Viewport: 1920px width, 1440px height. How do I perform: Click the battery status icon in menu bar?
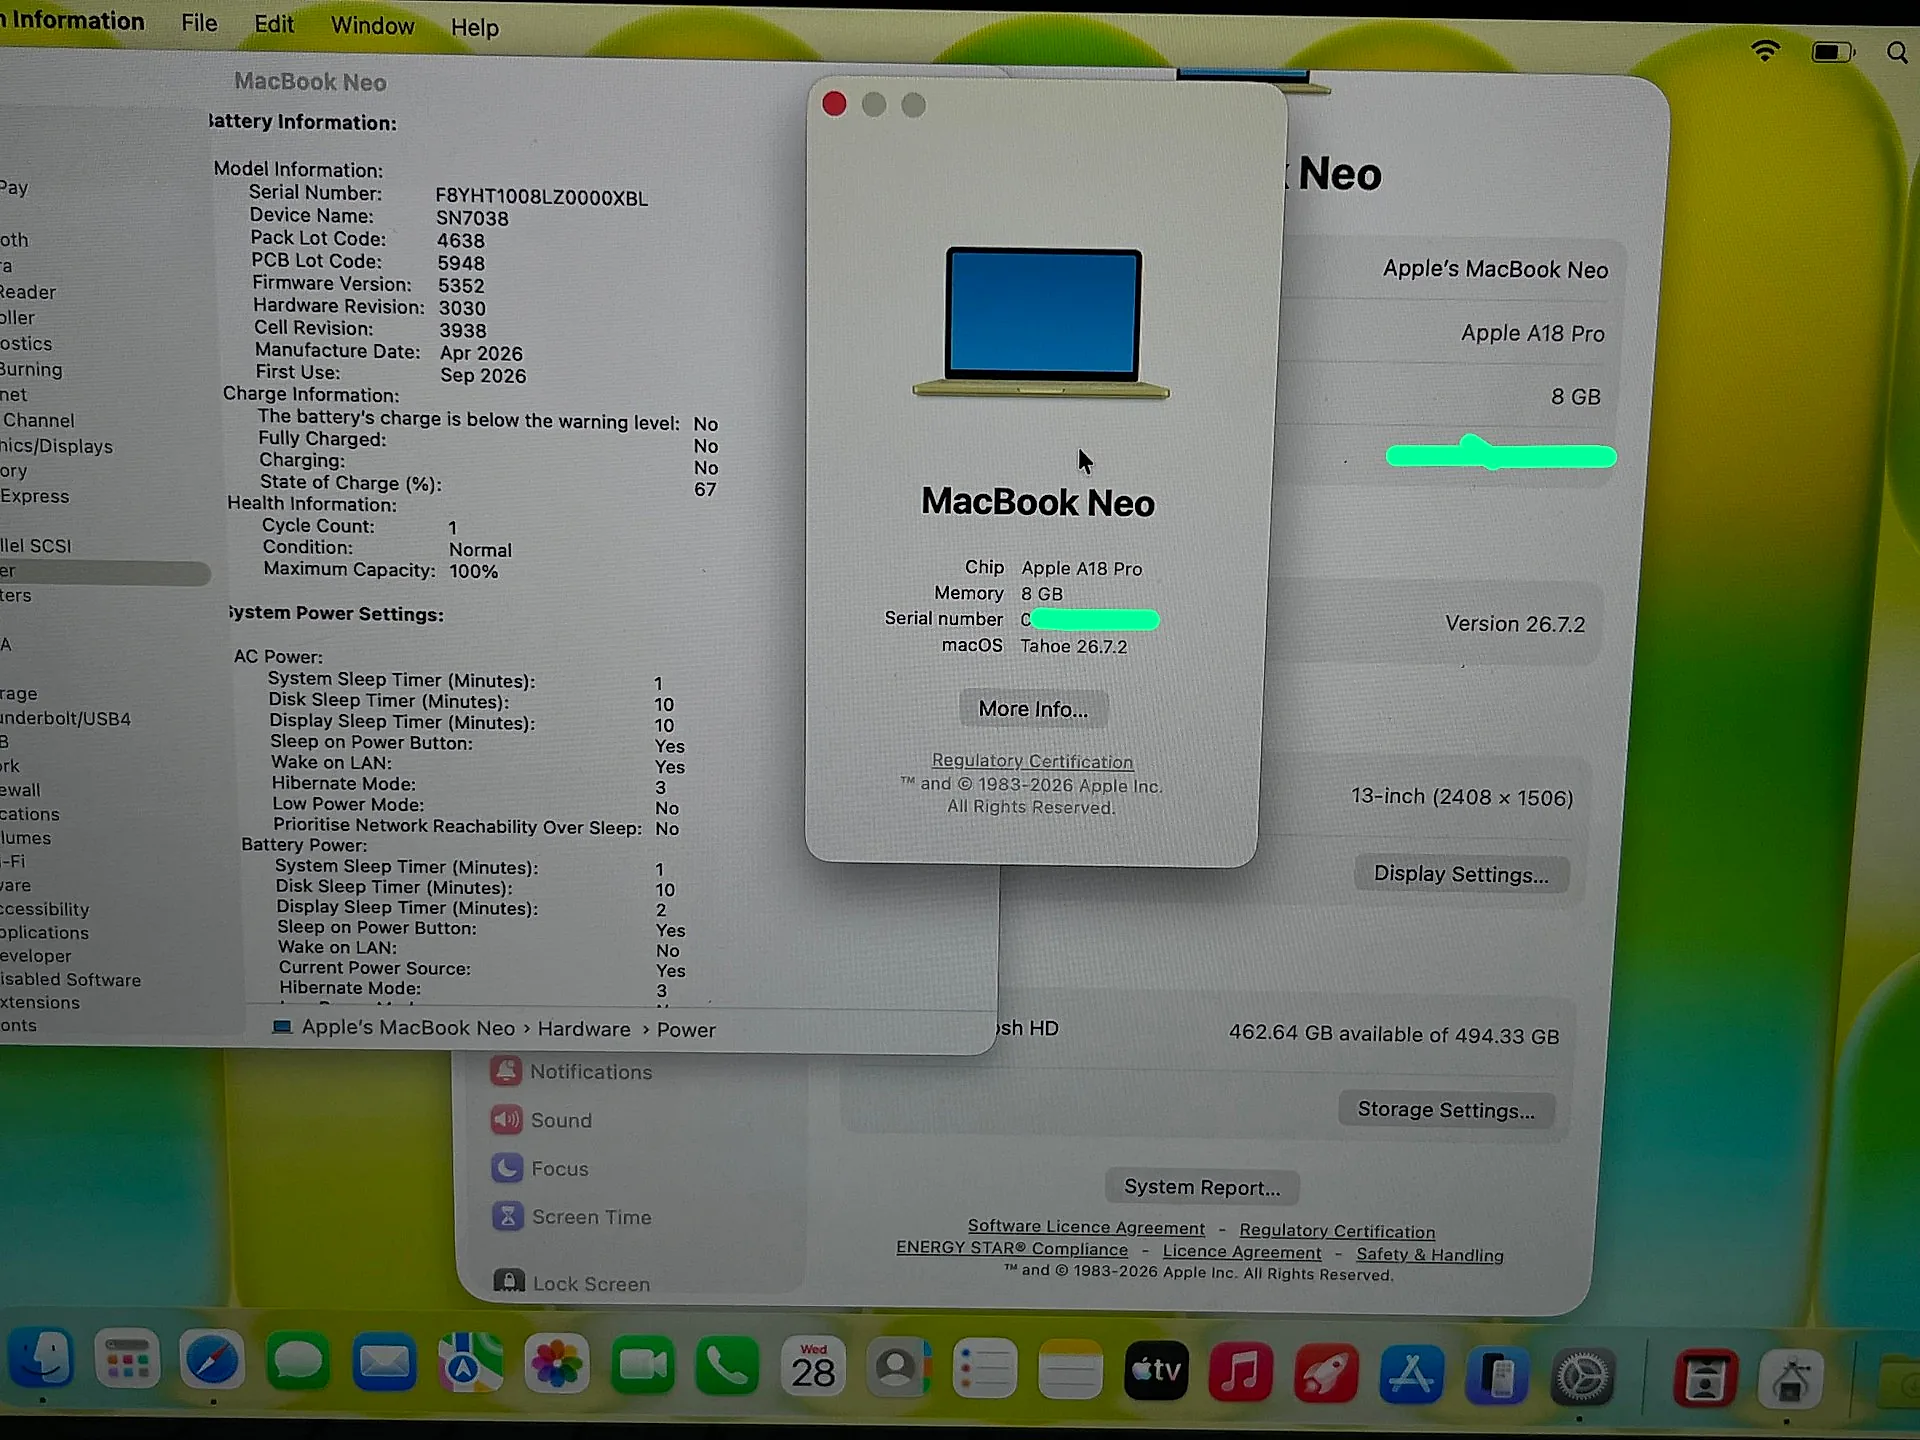[x=1833, y=52]
